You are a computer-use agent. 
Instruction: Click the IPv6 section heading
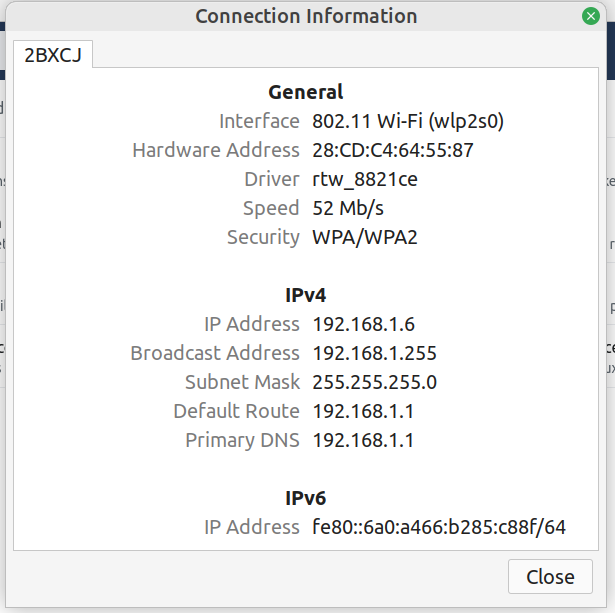(x=306, y=498)
